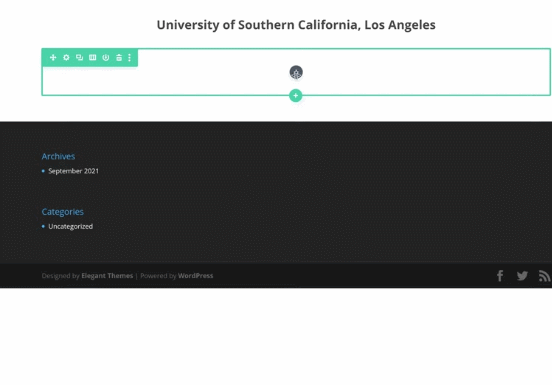
Task: Open the Twitter footer icon
Action: click(522, 276)
